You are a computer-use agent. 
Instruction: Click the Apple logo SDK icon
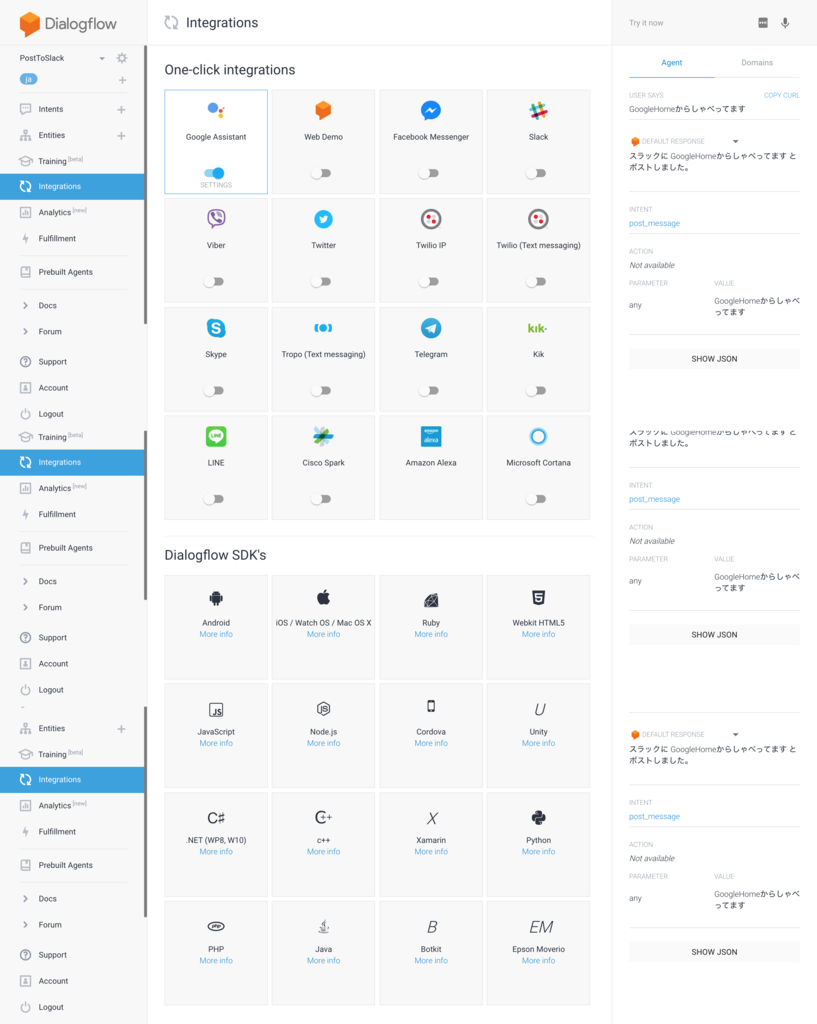tap(323, 597)
